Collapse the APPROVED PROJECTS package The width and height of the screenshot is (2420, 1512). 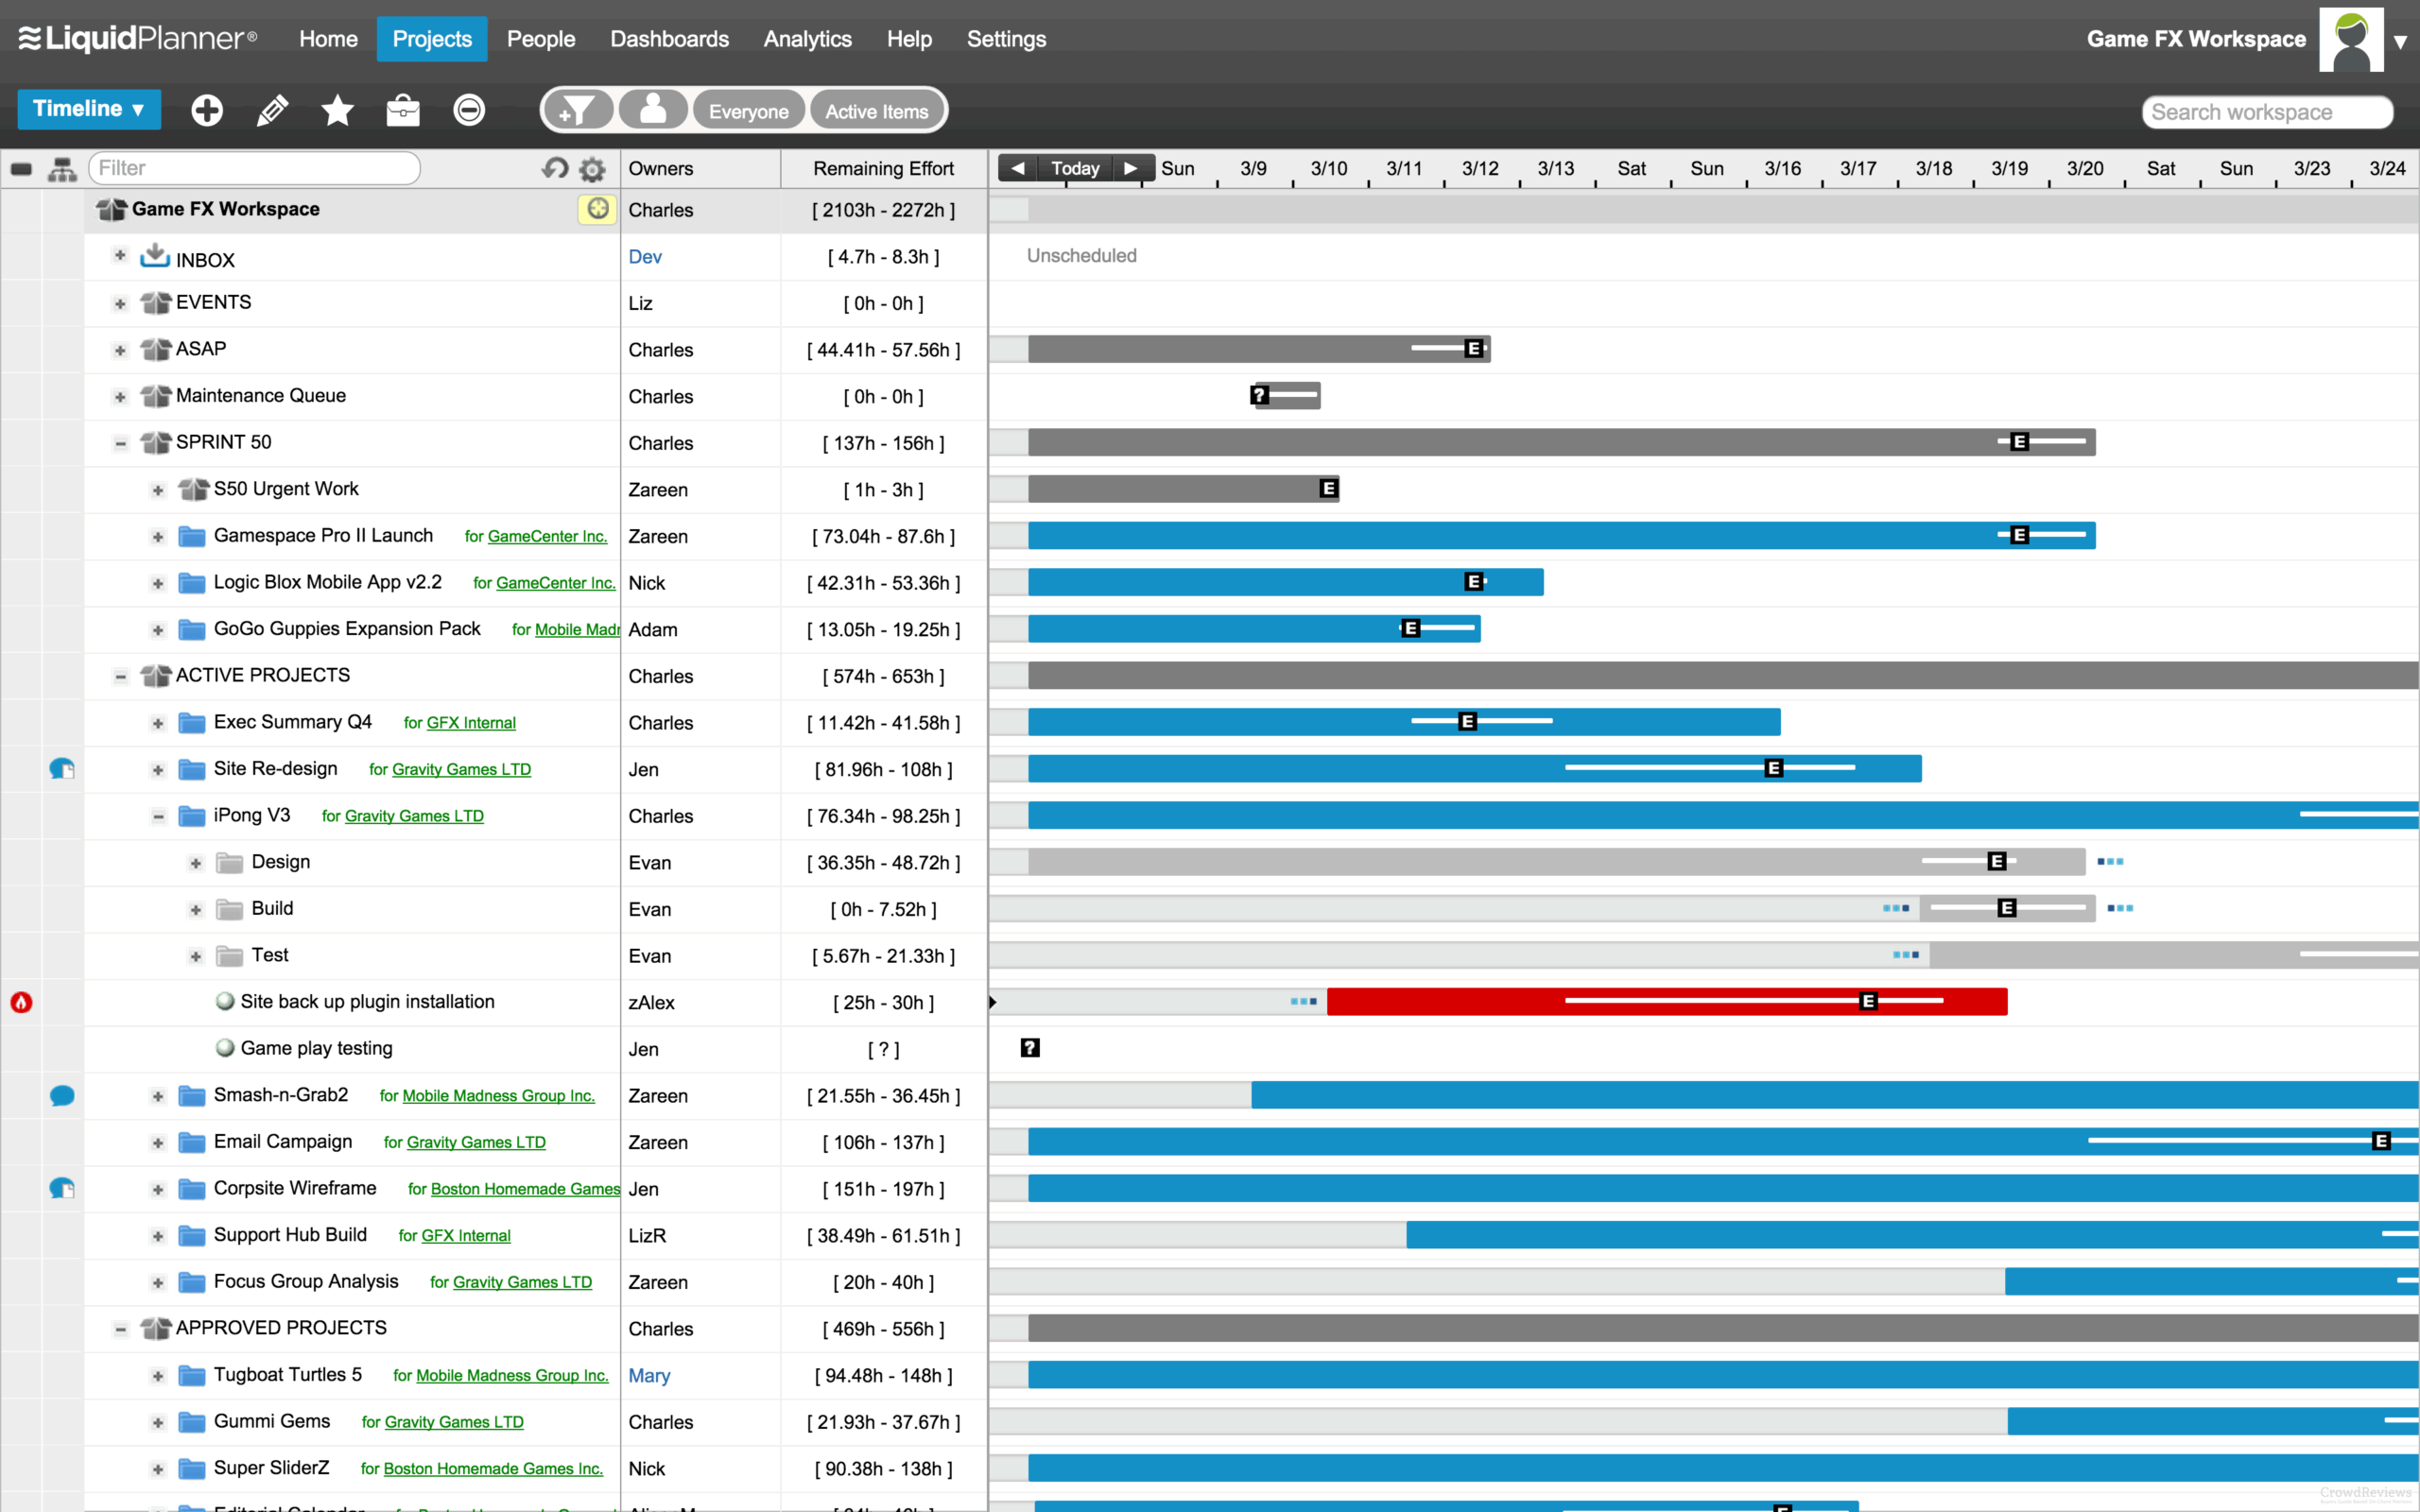(120, 1329)
